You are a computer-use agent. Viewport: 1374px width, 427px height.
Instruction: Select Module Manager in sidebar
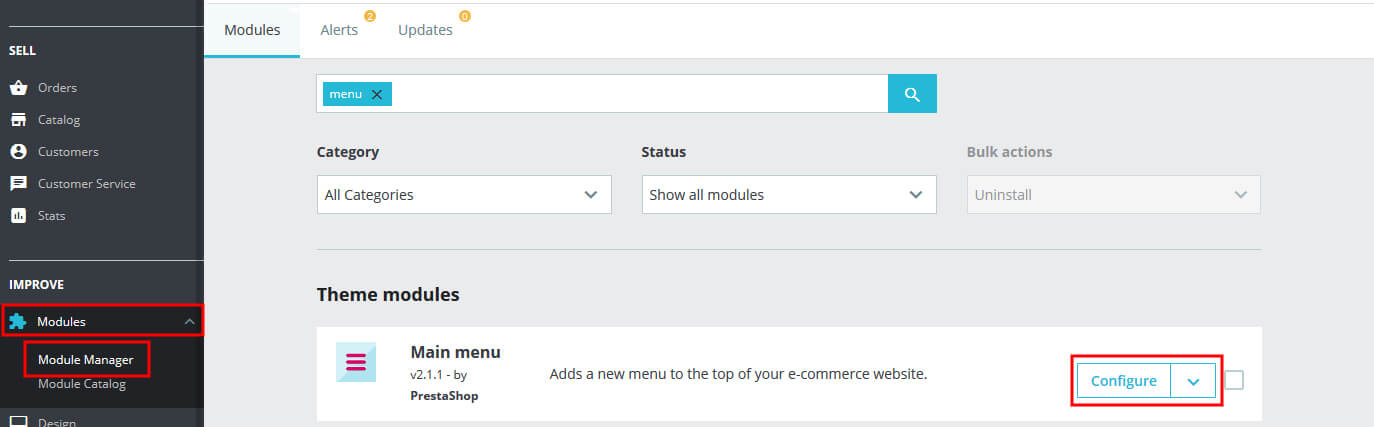pyautogui.click(x=85, y=359)
